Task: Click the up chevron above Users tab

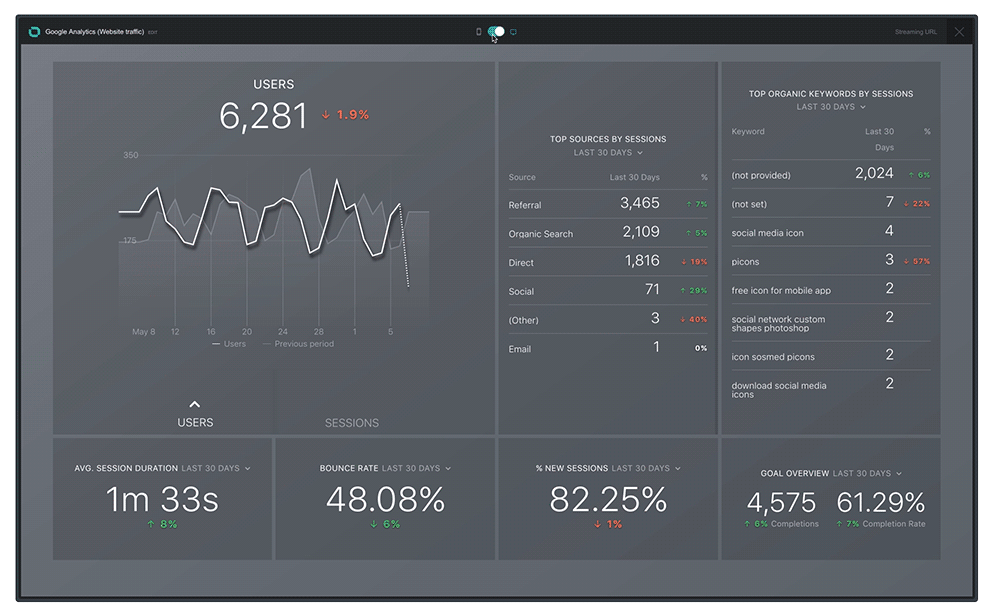Action: (195, 405)
